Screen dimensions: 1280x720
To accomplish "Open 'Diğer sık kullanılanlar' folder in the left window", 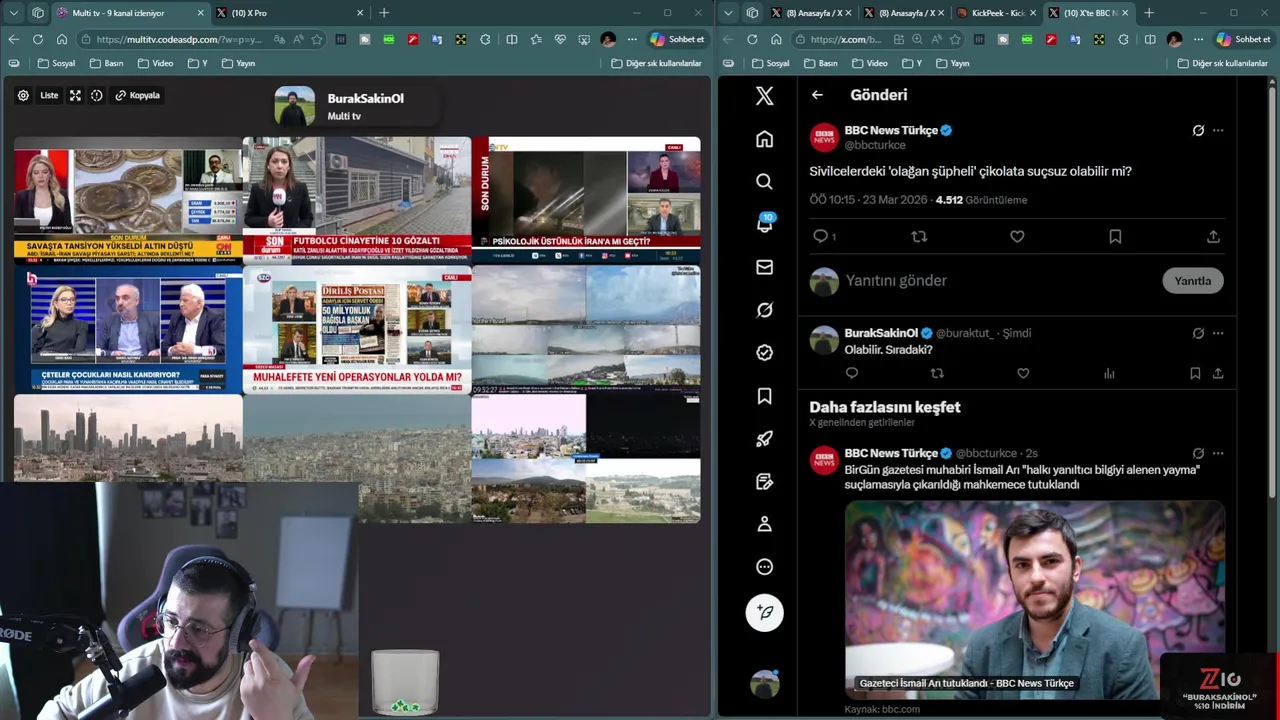I will (656, 63).
